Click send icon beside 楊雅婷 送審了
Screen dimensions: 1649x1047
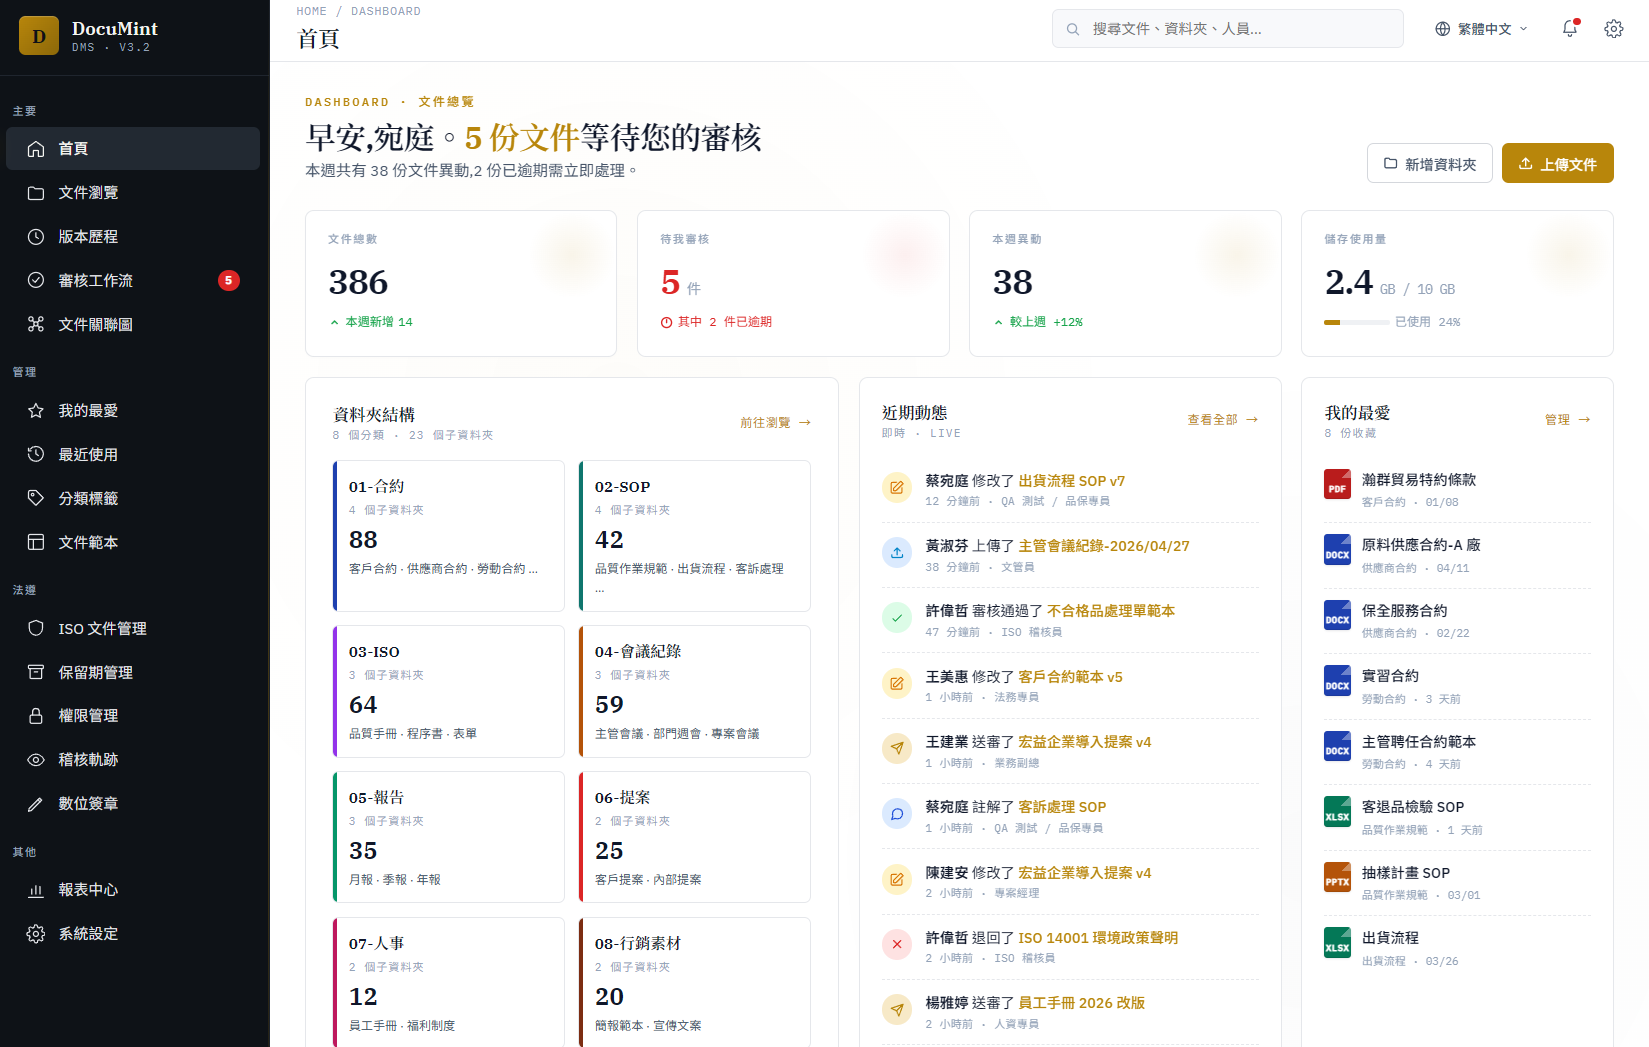[897, 1010]
